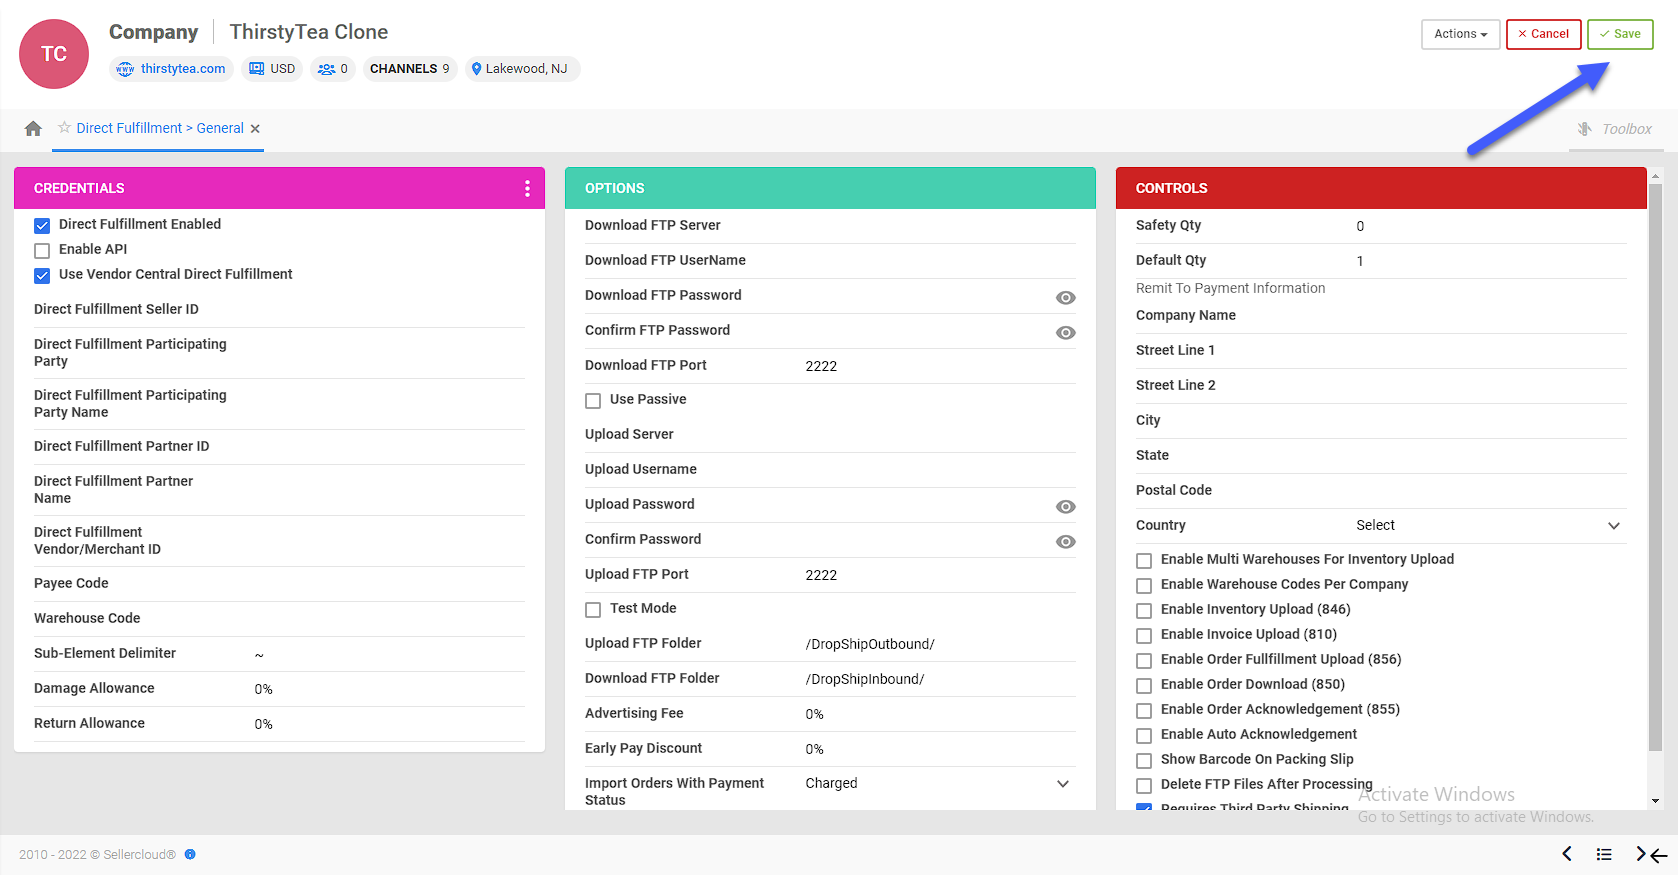Uncheck Direct Fulfillment Enabled
The width and height of the screenshot is (1678, 875).
coord(42,226)
